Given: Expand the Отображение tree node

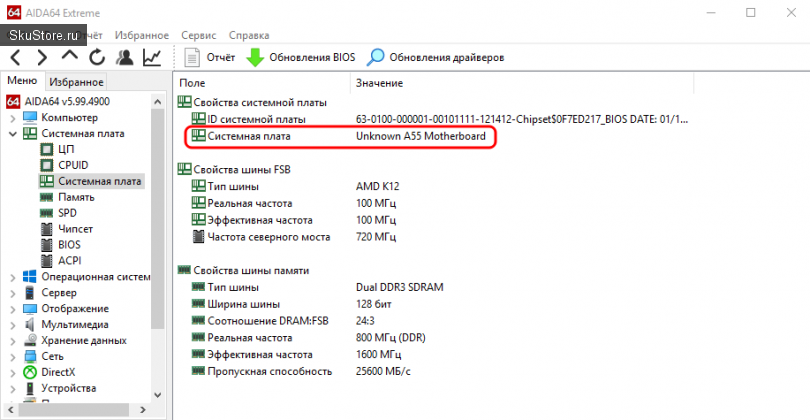Looking at the screenshot, I should [x=12, y=309].
